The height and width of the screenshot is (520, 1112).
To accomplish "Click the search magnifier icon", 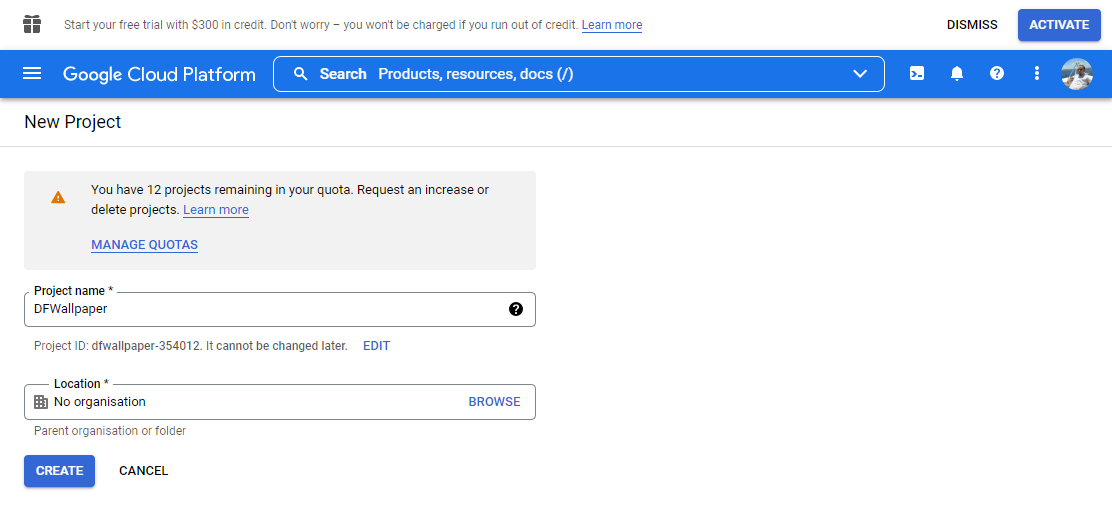I will point(301,74).
